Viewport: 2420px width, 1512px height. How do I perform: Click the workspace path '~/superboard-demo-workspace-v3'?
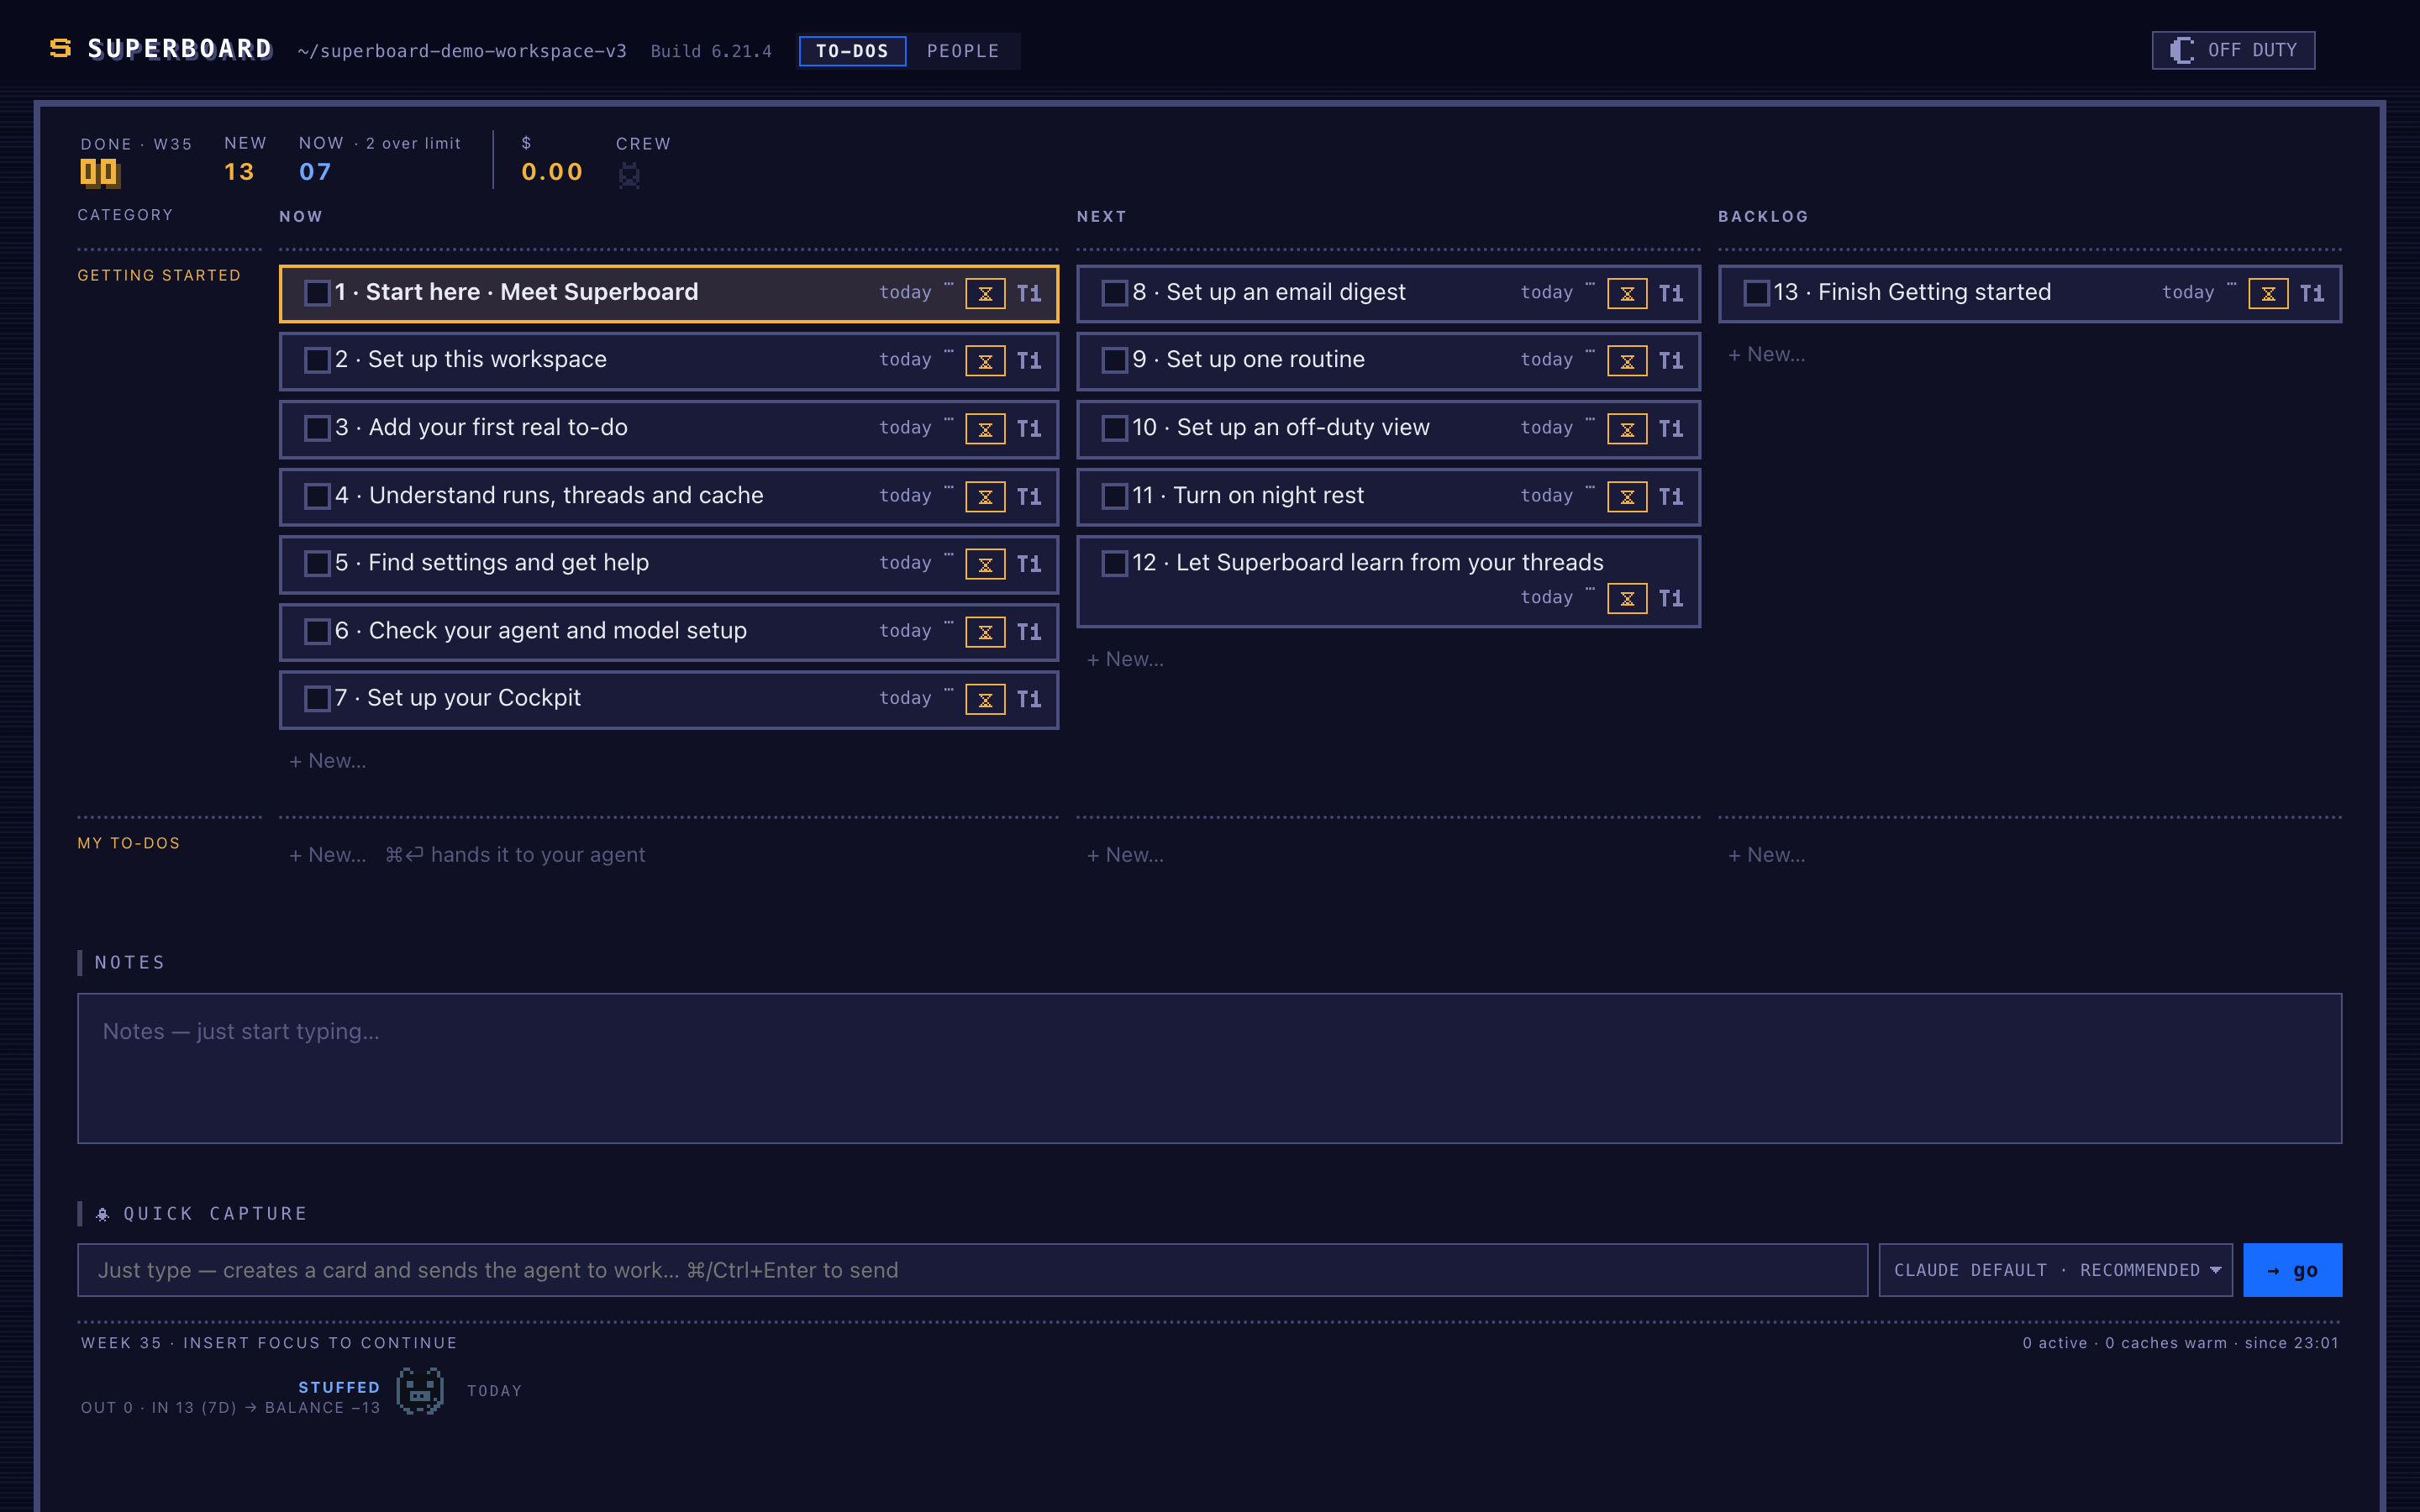pos(462,51)
